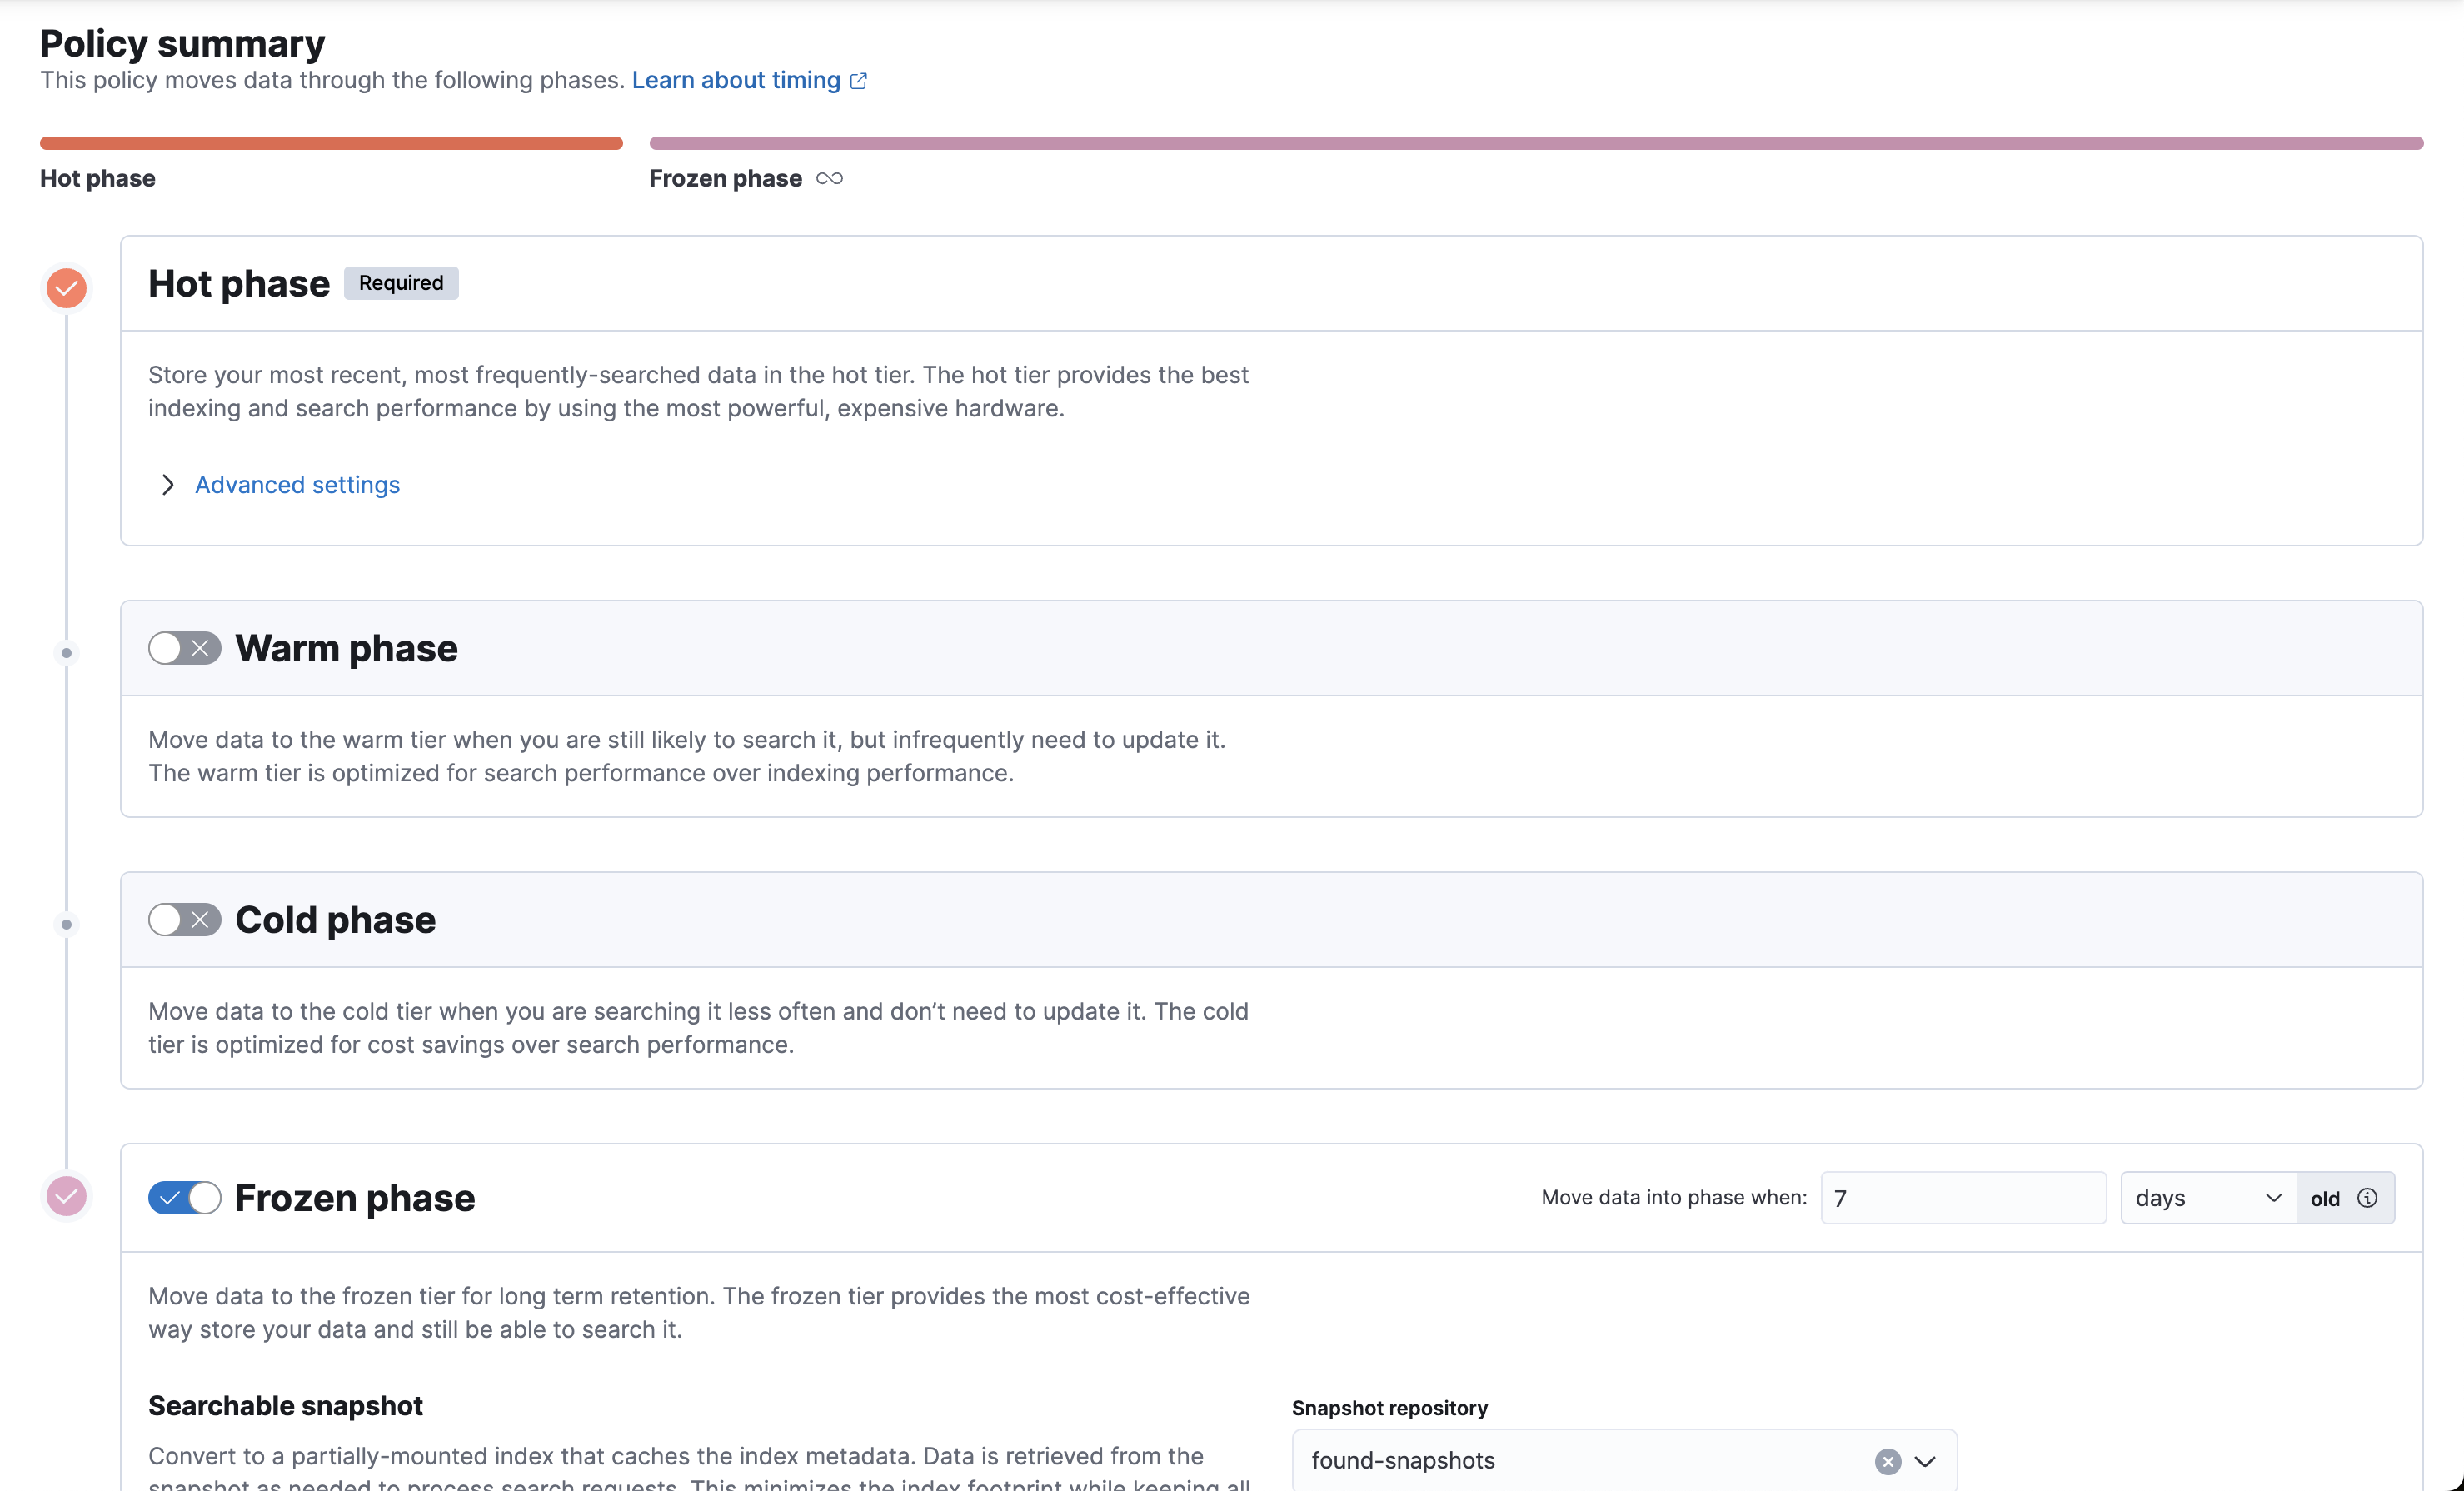Open the days time unit dropdown
2464x1491 pixels.
[x=2207, y=1198]
